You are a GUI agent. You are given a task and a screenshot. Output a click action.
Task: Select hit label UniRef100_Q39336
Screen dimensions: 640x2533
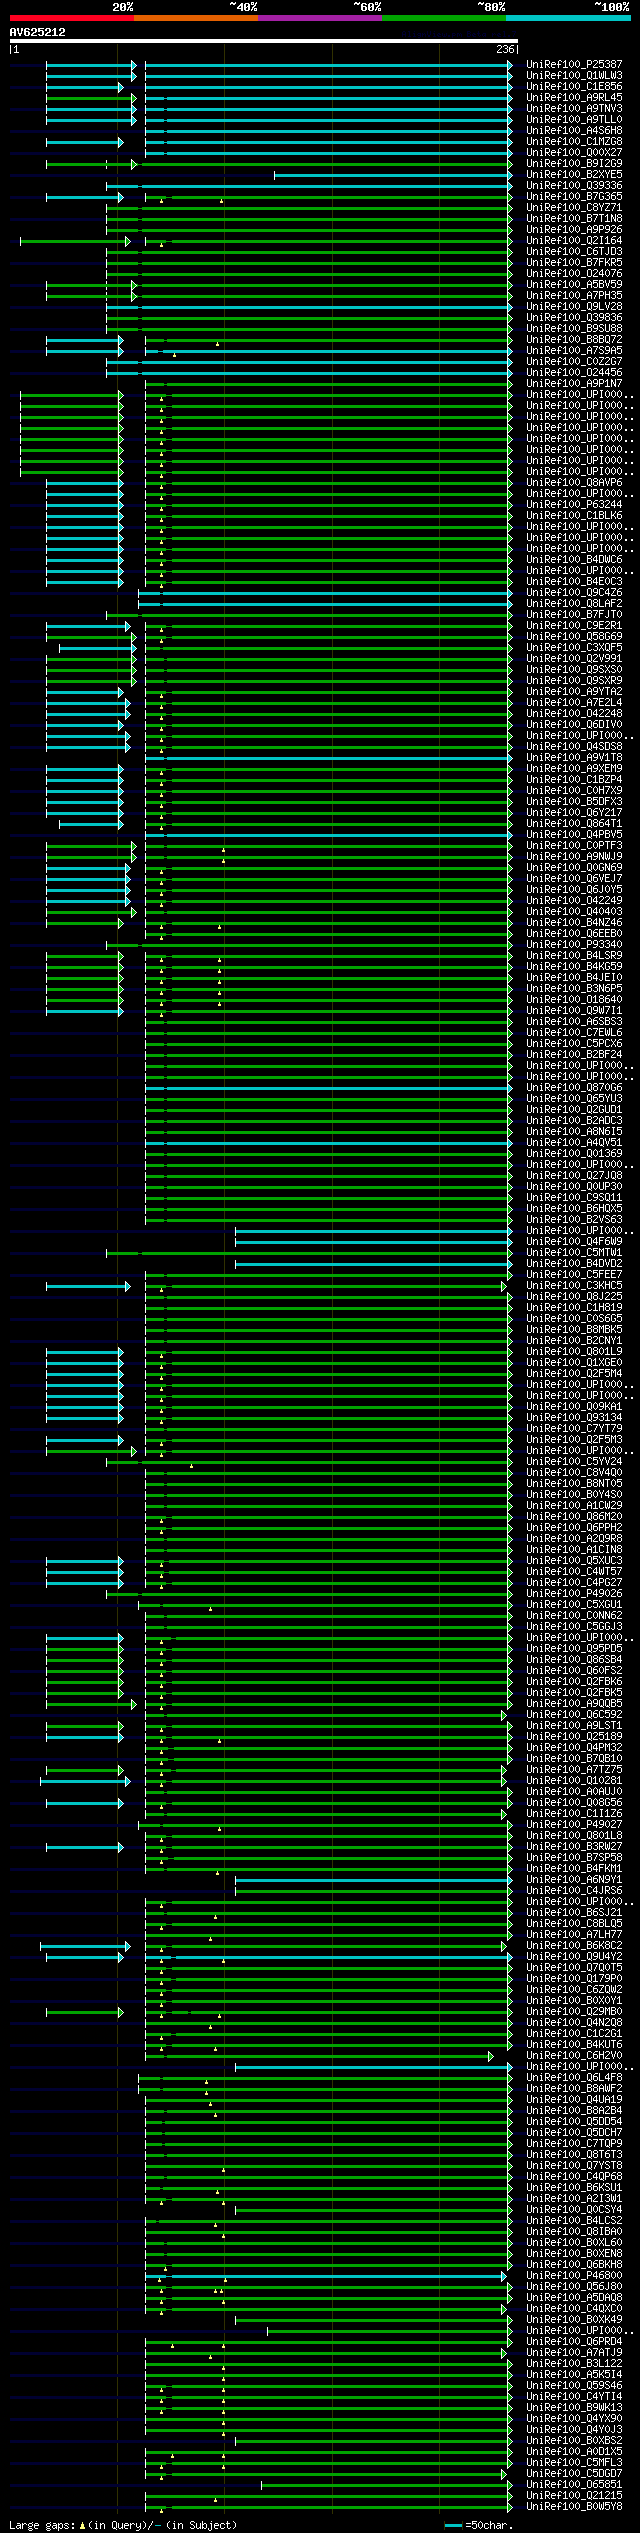click(x=574, y=186)
